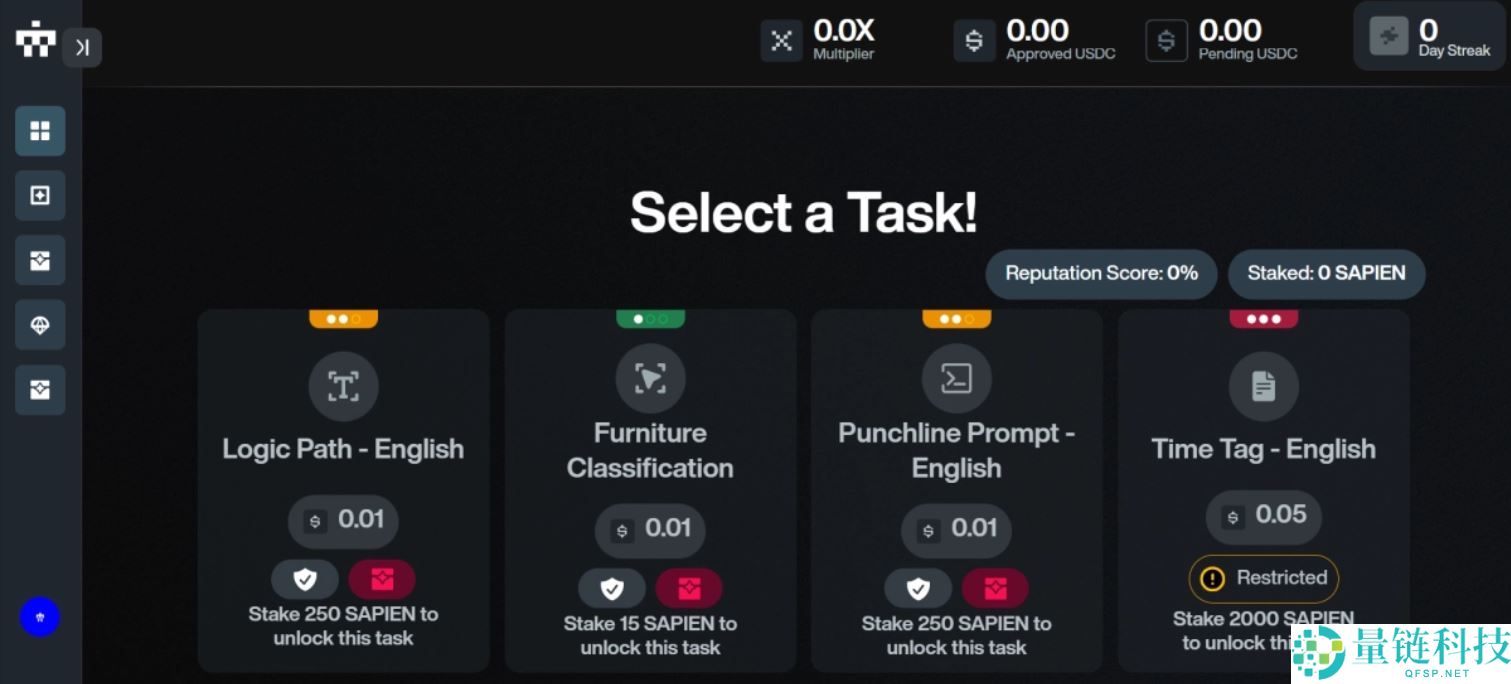This screenshot has height=684, width=1511.
Task: Select the Logic Path - English task
Action: (x=343, y=448)
